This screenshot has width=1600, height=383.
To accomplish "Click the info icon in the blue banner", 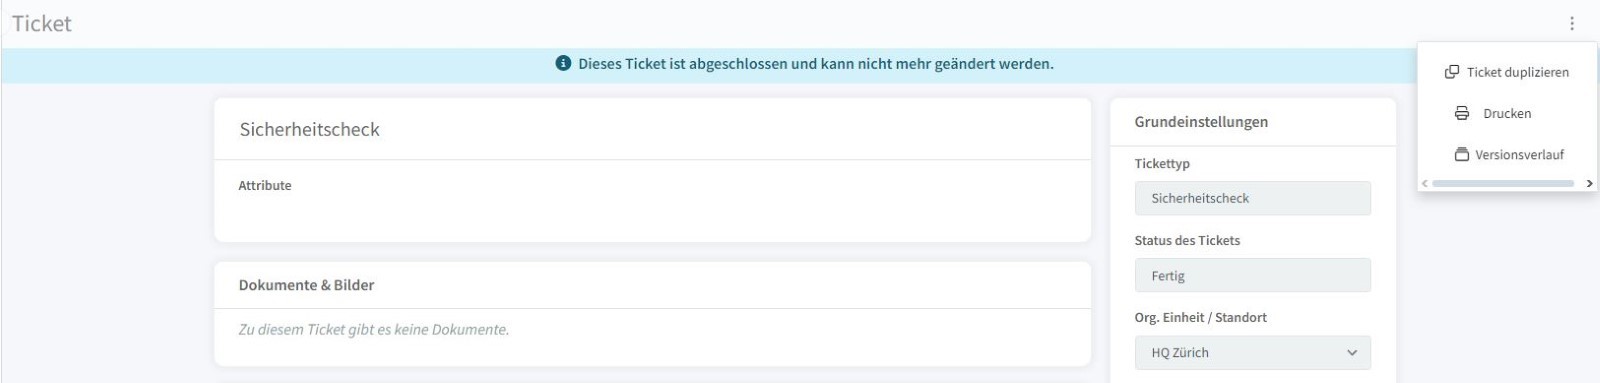I will 563,63.
